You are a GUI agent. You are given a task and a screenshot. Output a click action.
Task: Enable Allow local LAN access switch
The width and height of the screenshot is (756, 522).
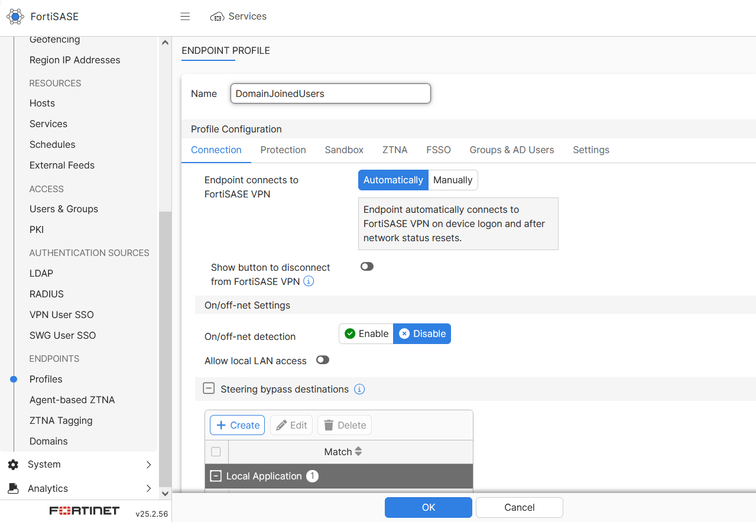point(322,360)
